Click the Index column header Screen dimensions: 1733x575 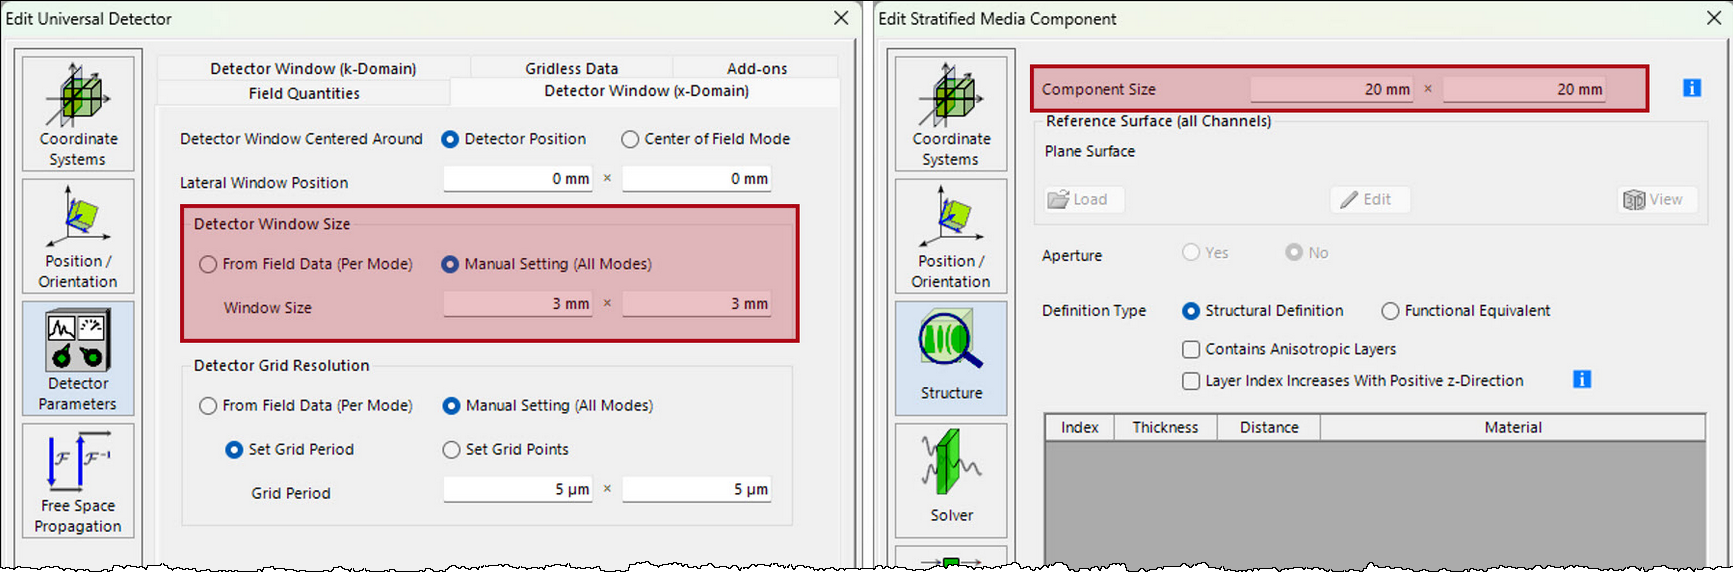(1080, 427)
